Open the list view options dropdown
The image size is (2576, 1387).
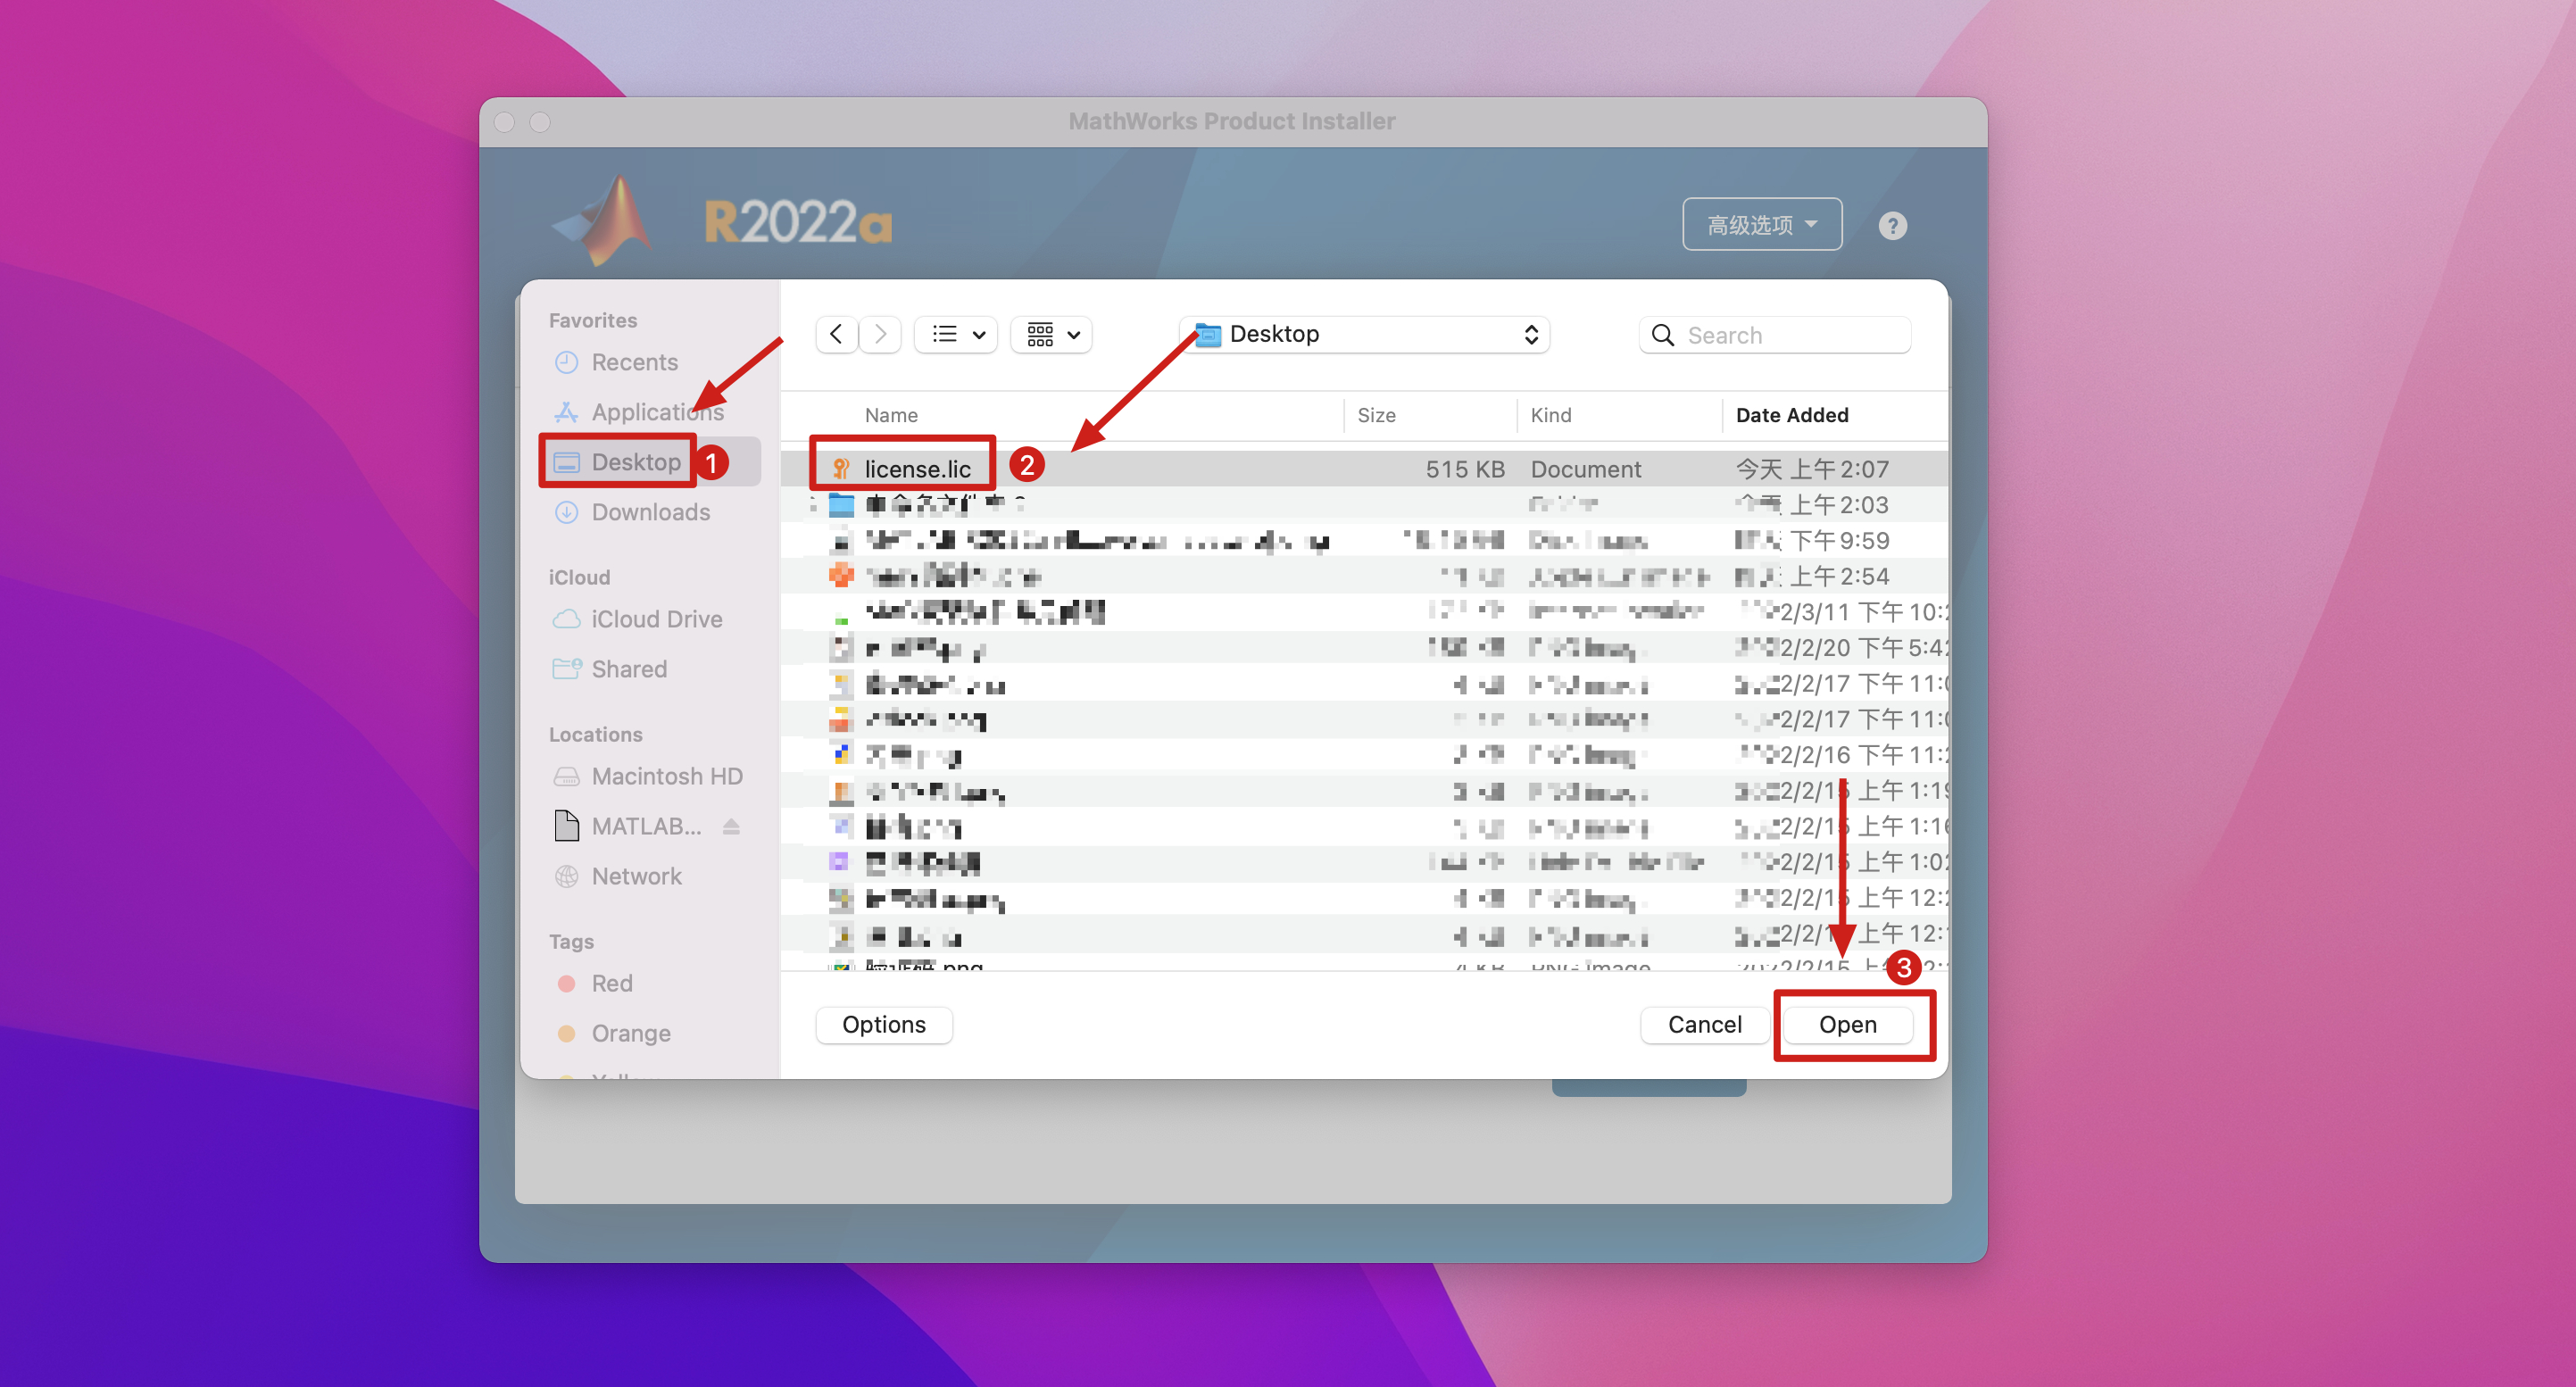pyautogui.click(x=957, y=334)
